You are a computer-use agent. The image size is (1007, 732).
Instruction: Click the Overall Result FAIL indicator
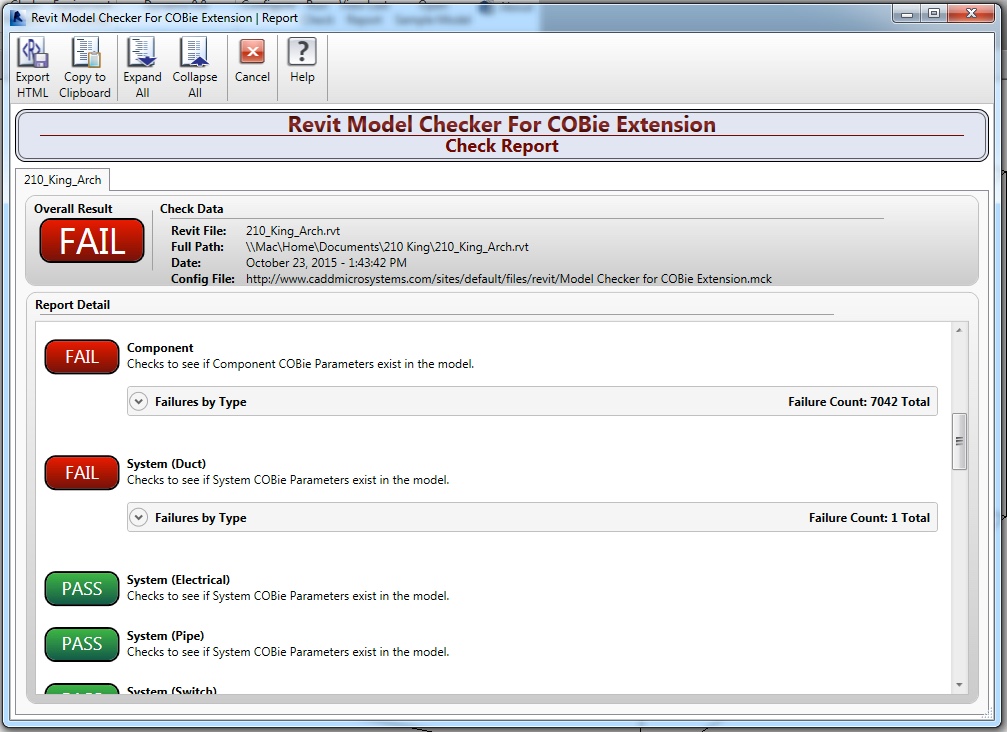tap(91, 241)
